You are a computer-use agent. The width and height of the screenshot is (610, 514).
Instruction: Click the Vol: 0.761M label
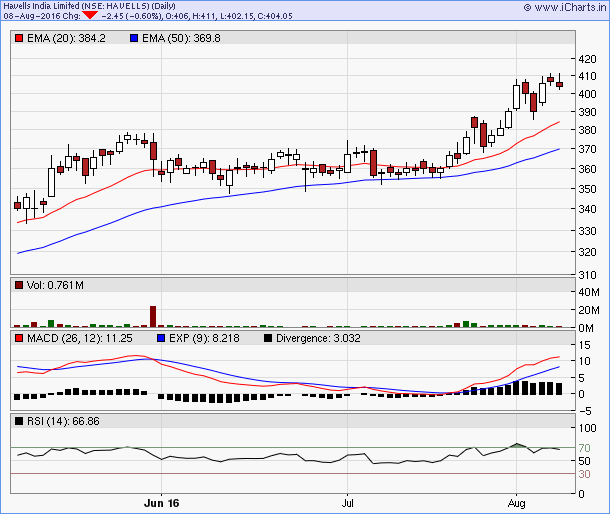pyautogui.click(x=55, y=285)
